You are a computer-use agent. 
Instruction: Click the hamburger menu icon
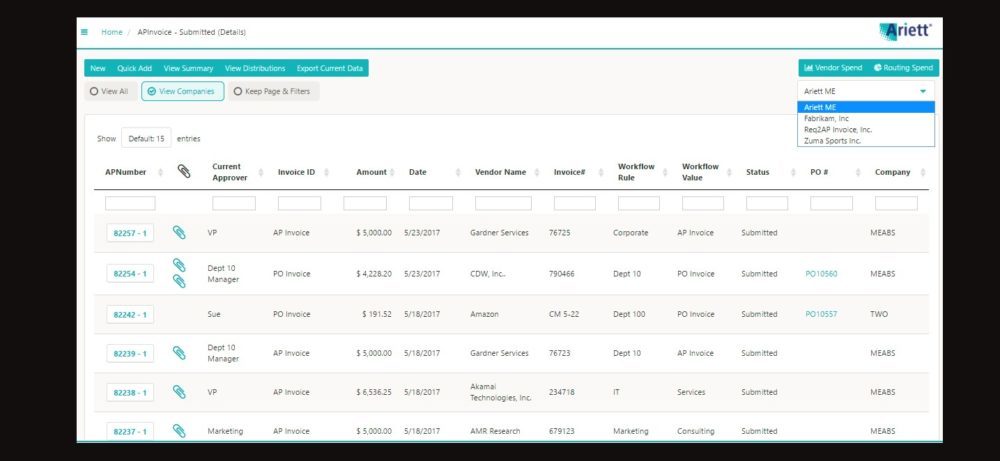84,32
